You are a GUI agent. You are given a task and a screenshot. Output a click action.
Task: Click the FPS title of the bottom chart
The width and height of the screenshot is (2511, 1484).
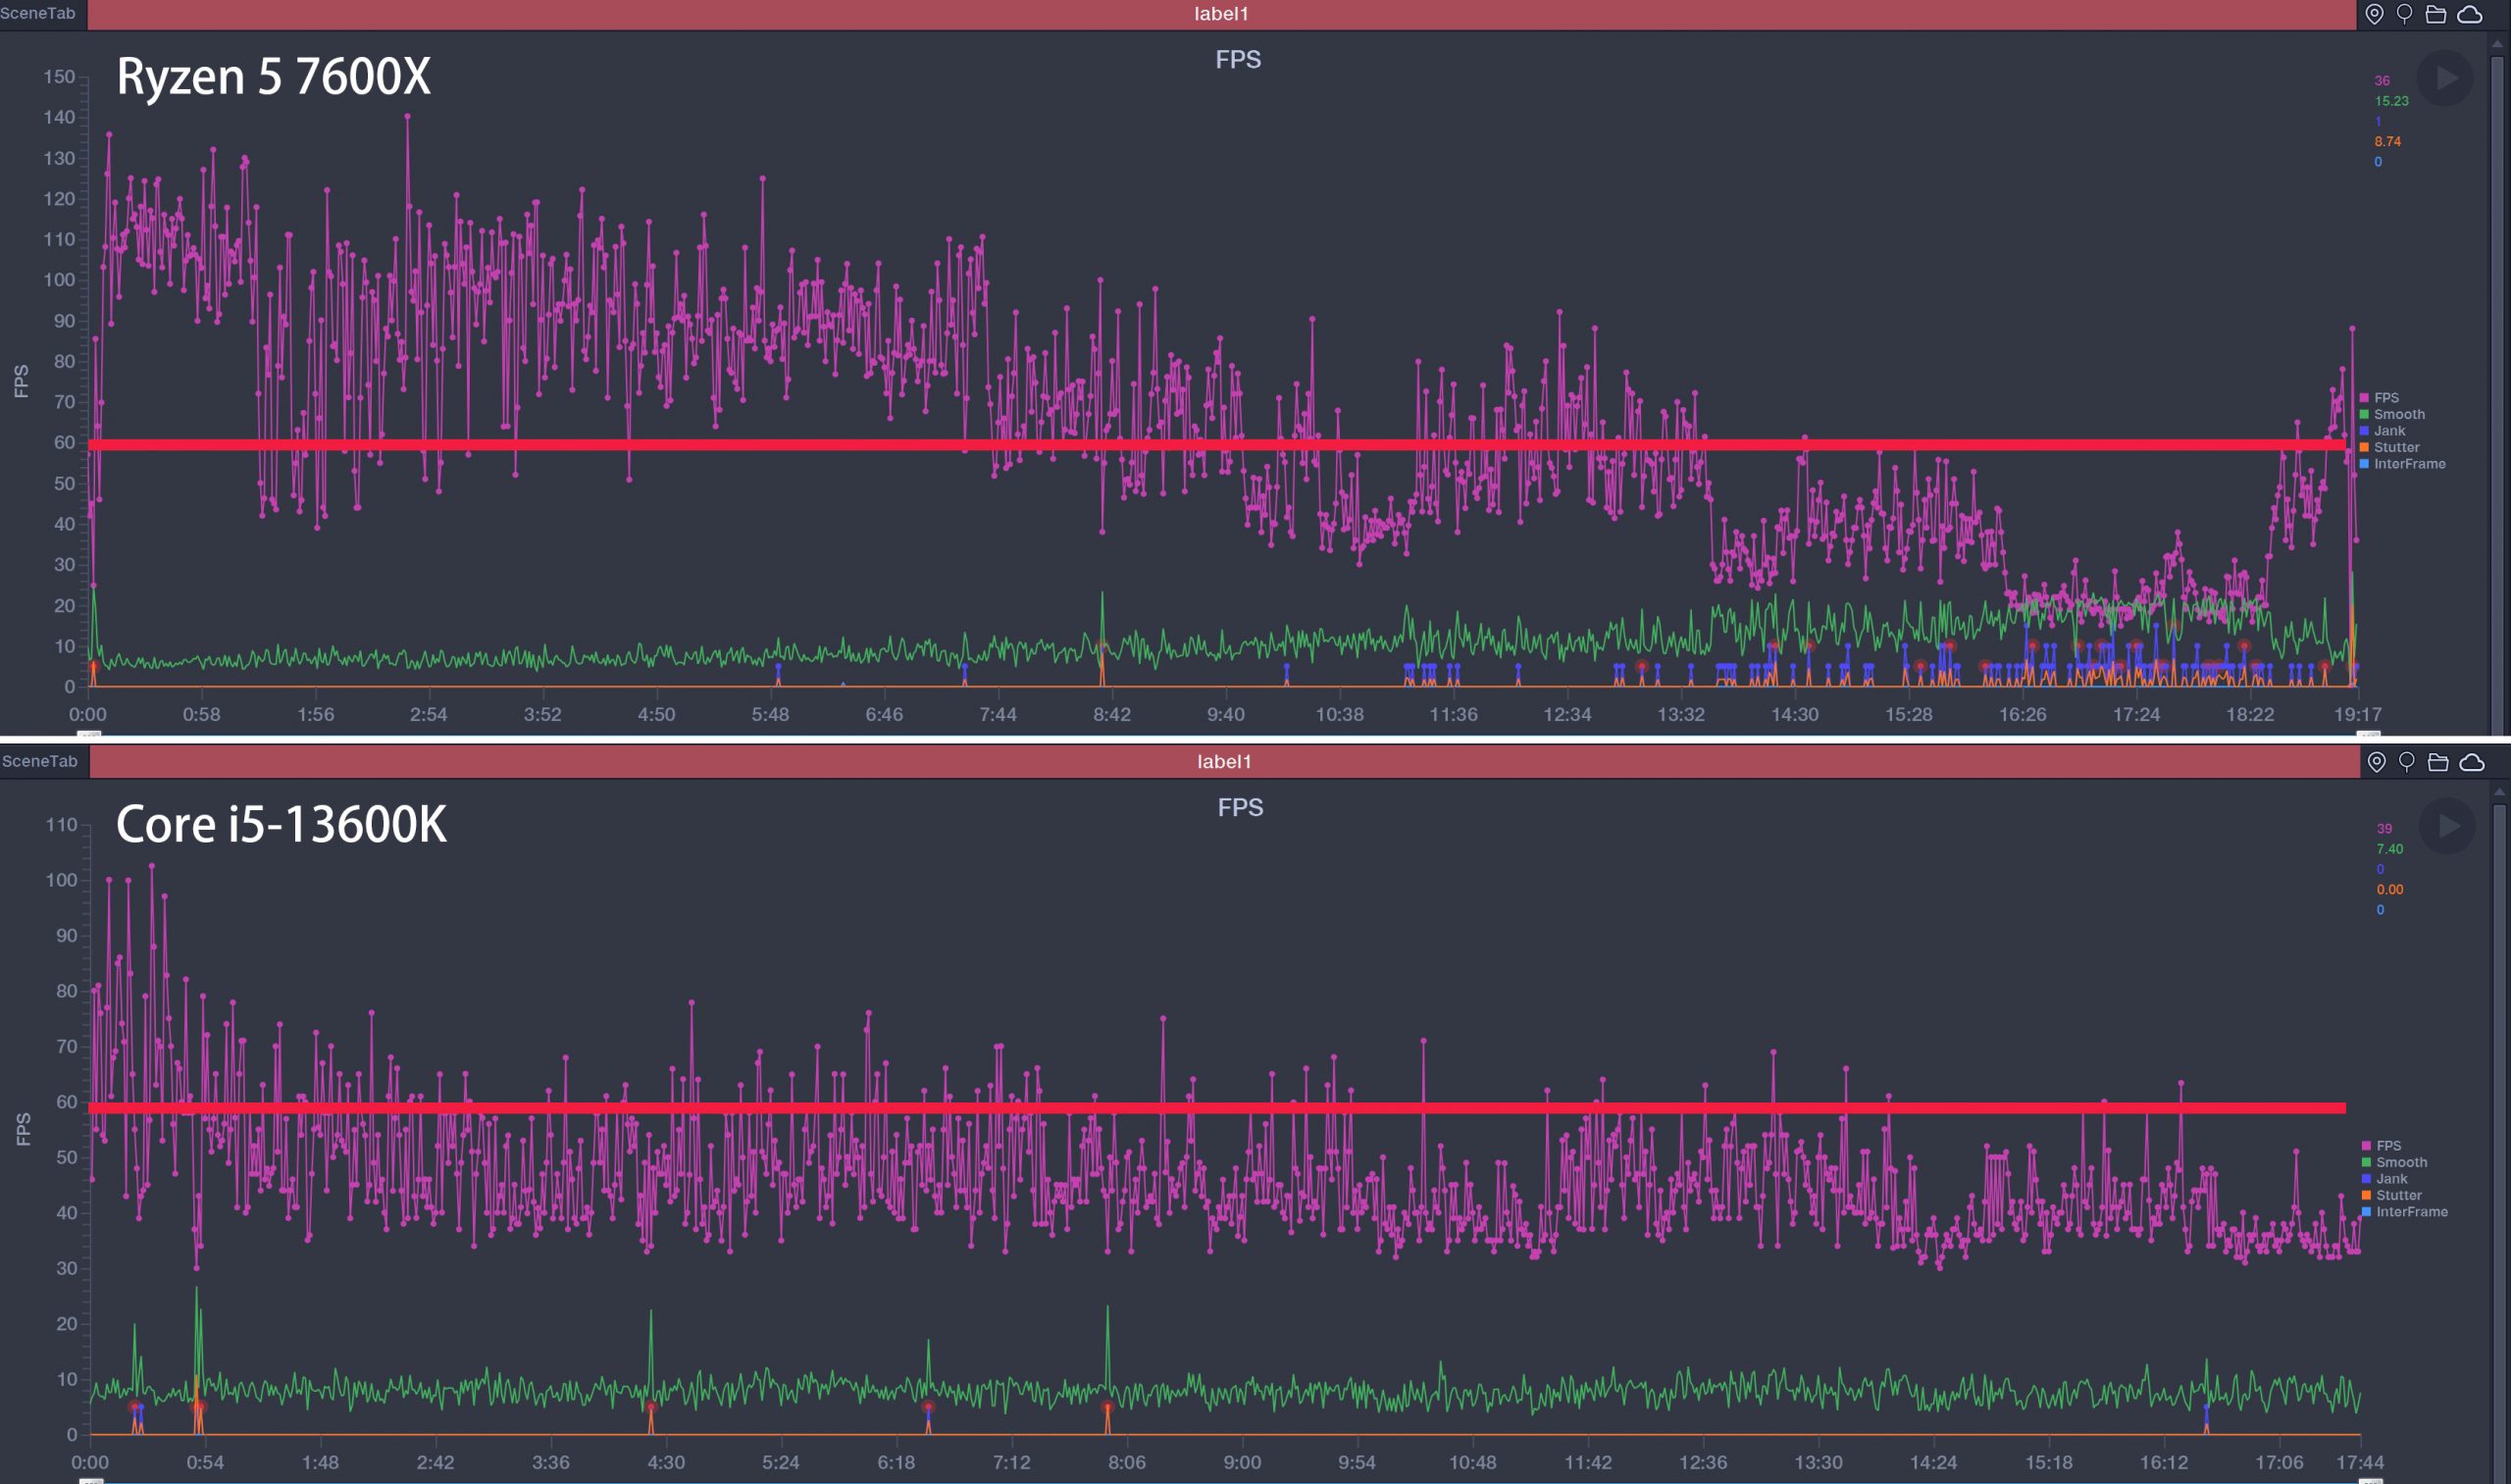tap(1240, 808)
